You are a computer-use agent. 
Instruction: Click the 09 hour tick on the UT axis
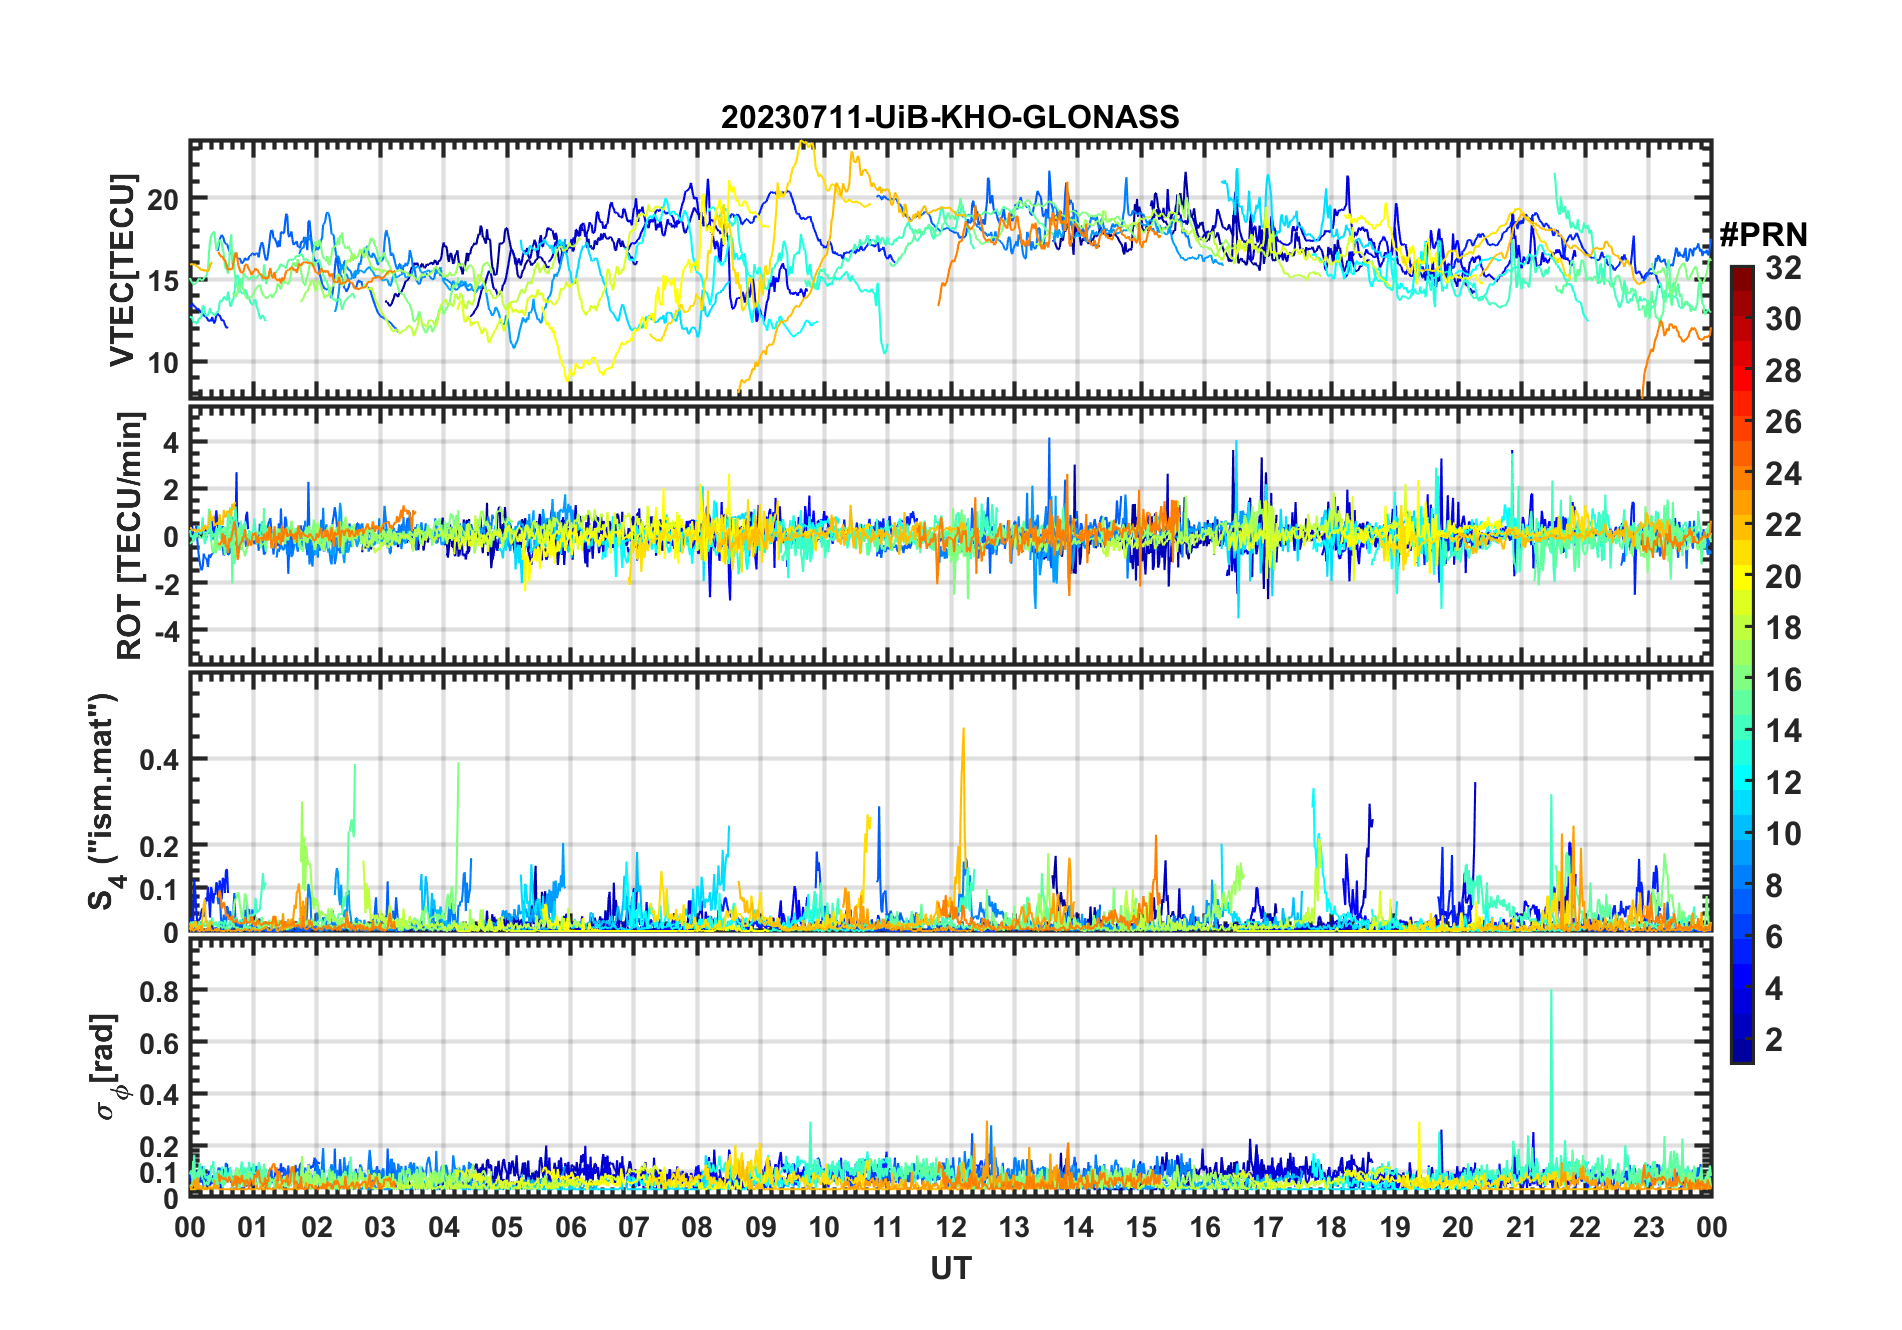point(761,1228)
